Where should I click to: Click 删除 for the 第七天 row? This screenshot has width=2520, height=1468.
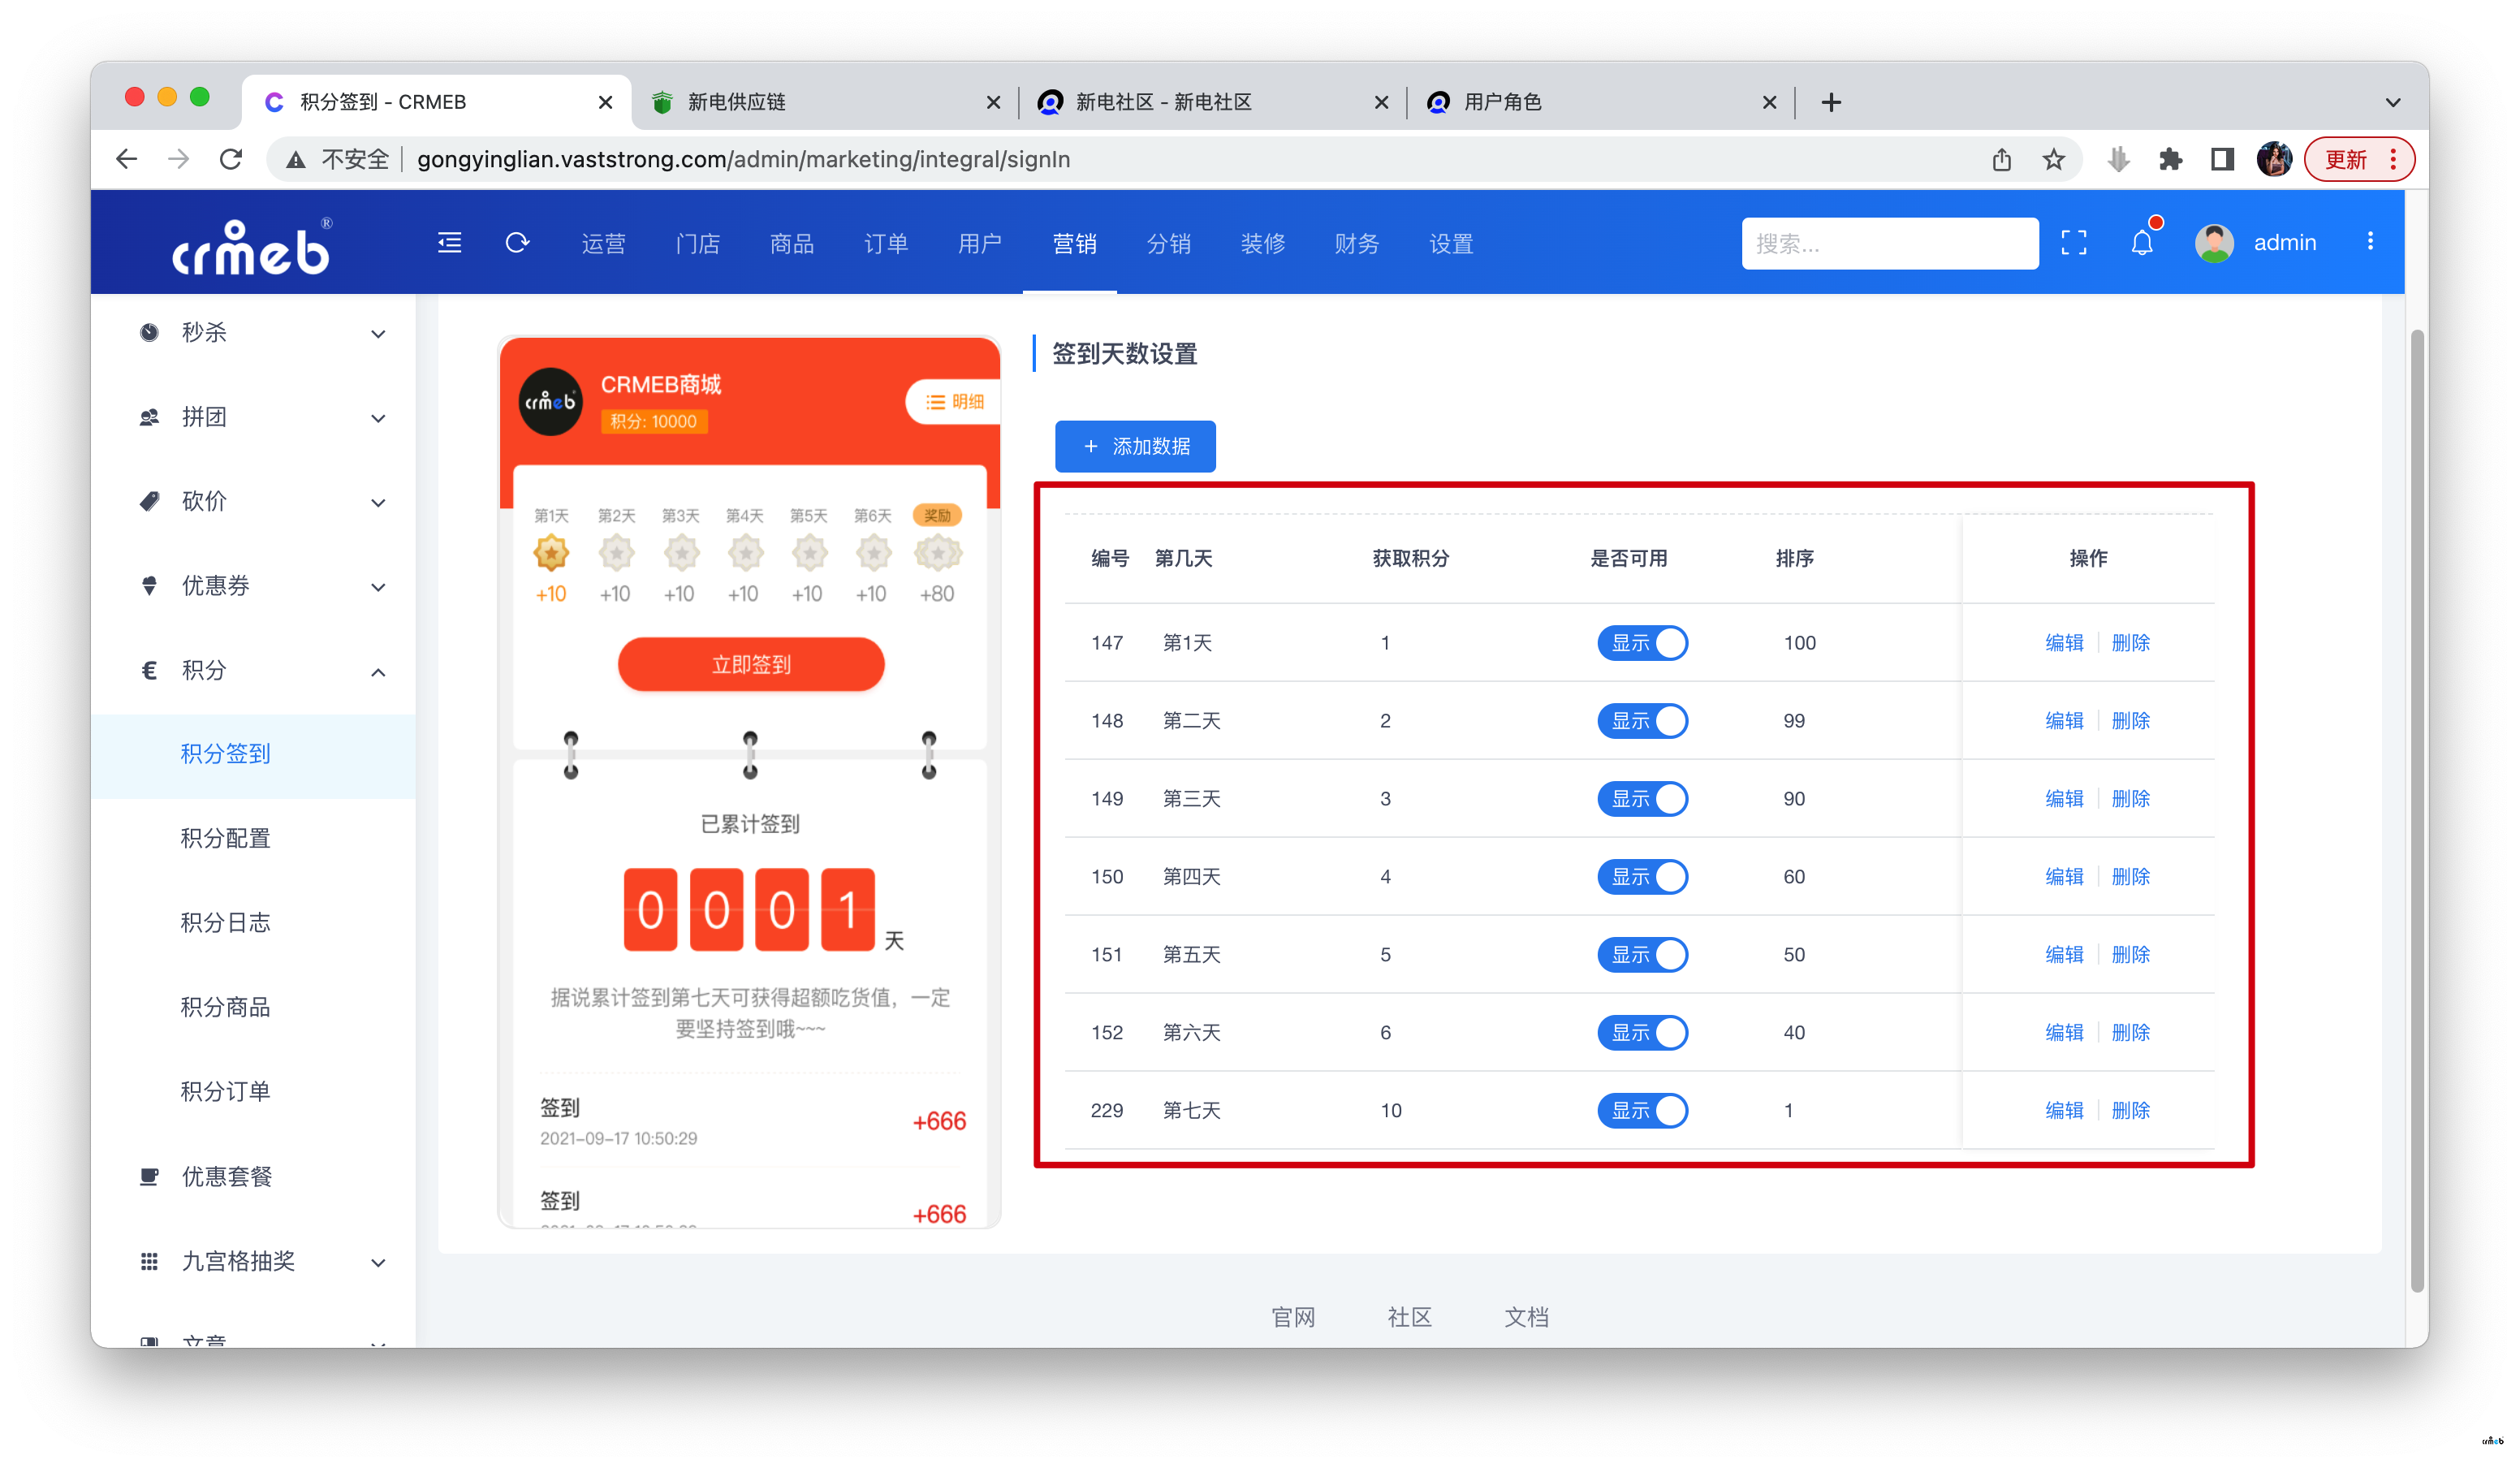[x=2130, y=1110]
